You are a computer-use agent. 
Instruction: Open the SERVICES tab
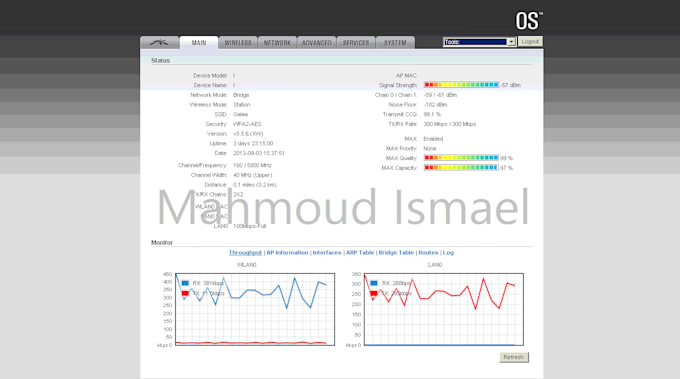356,42
